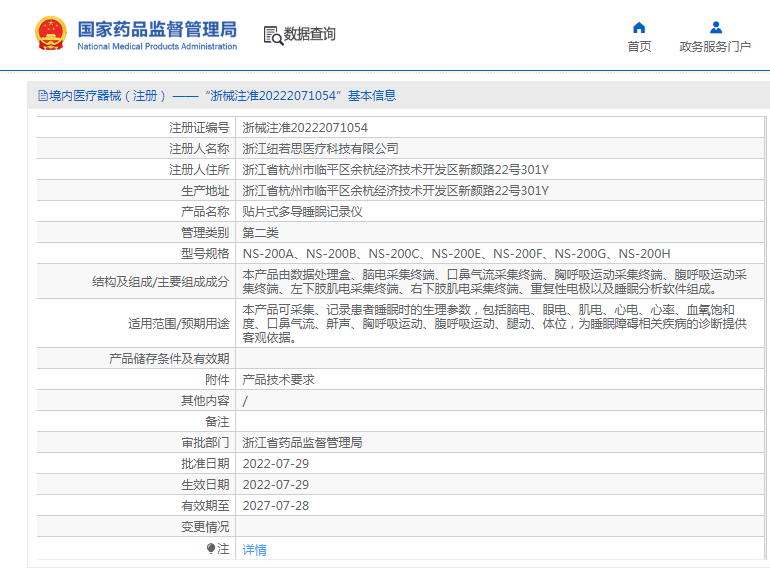This screenshot has height=572, width=770.
Task: Open the 首页 menu item
Action: click(639, 46)
